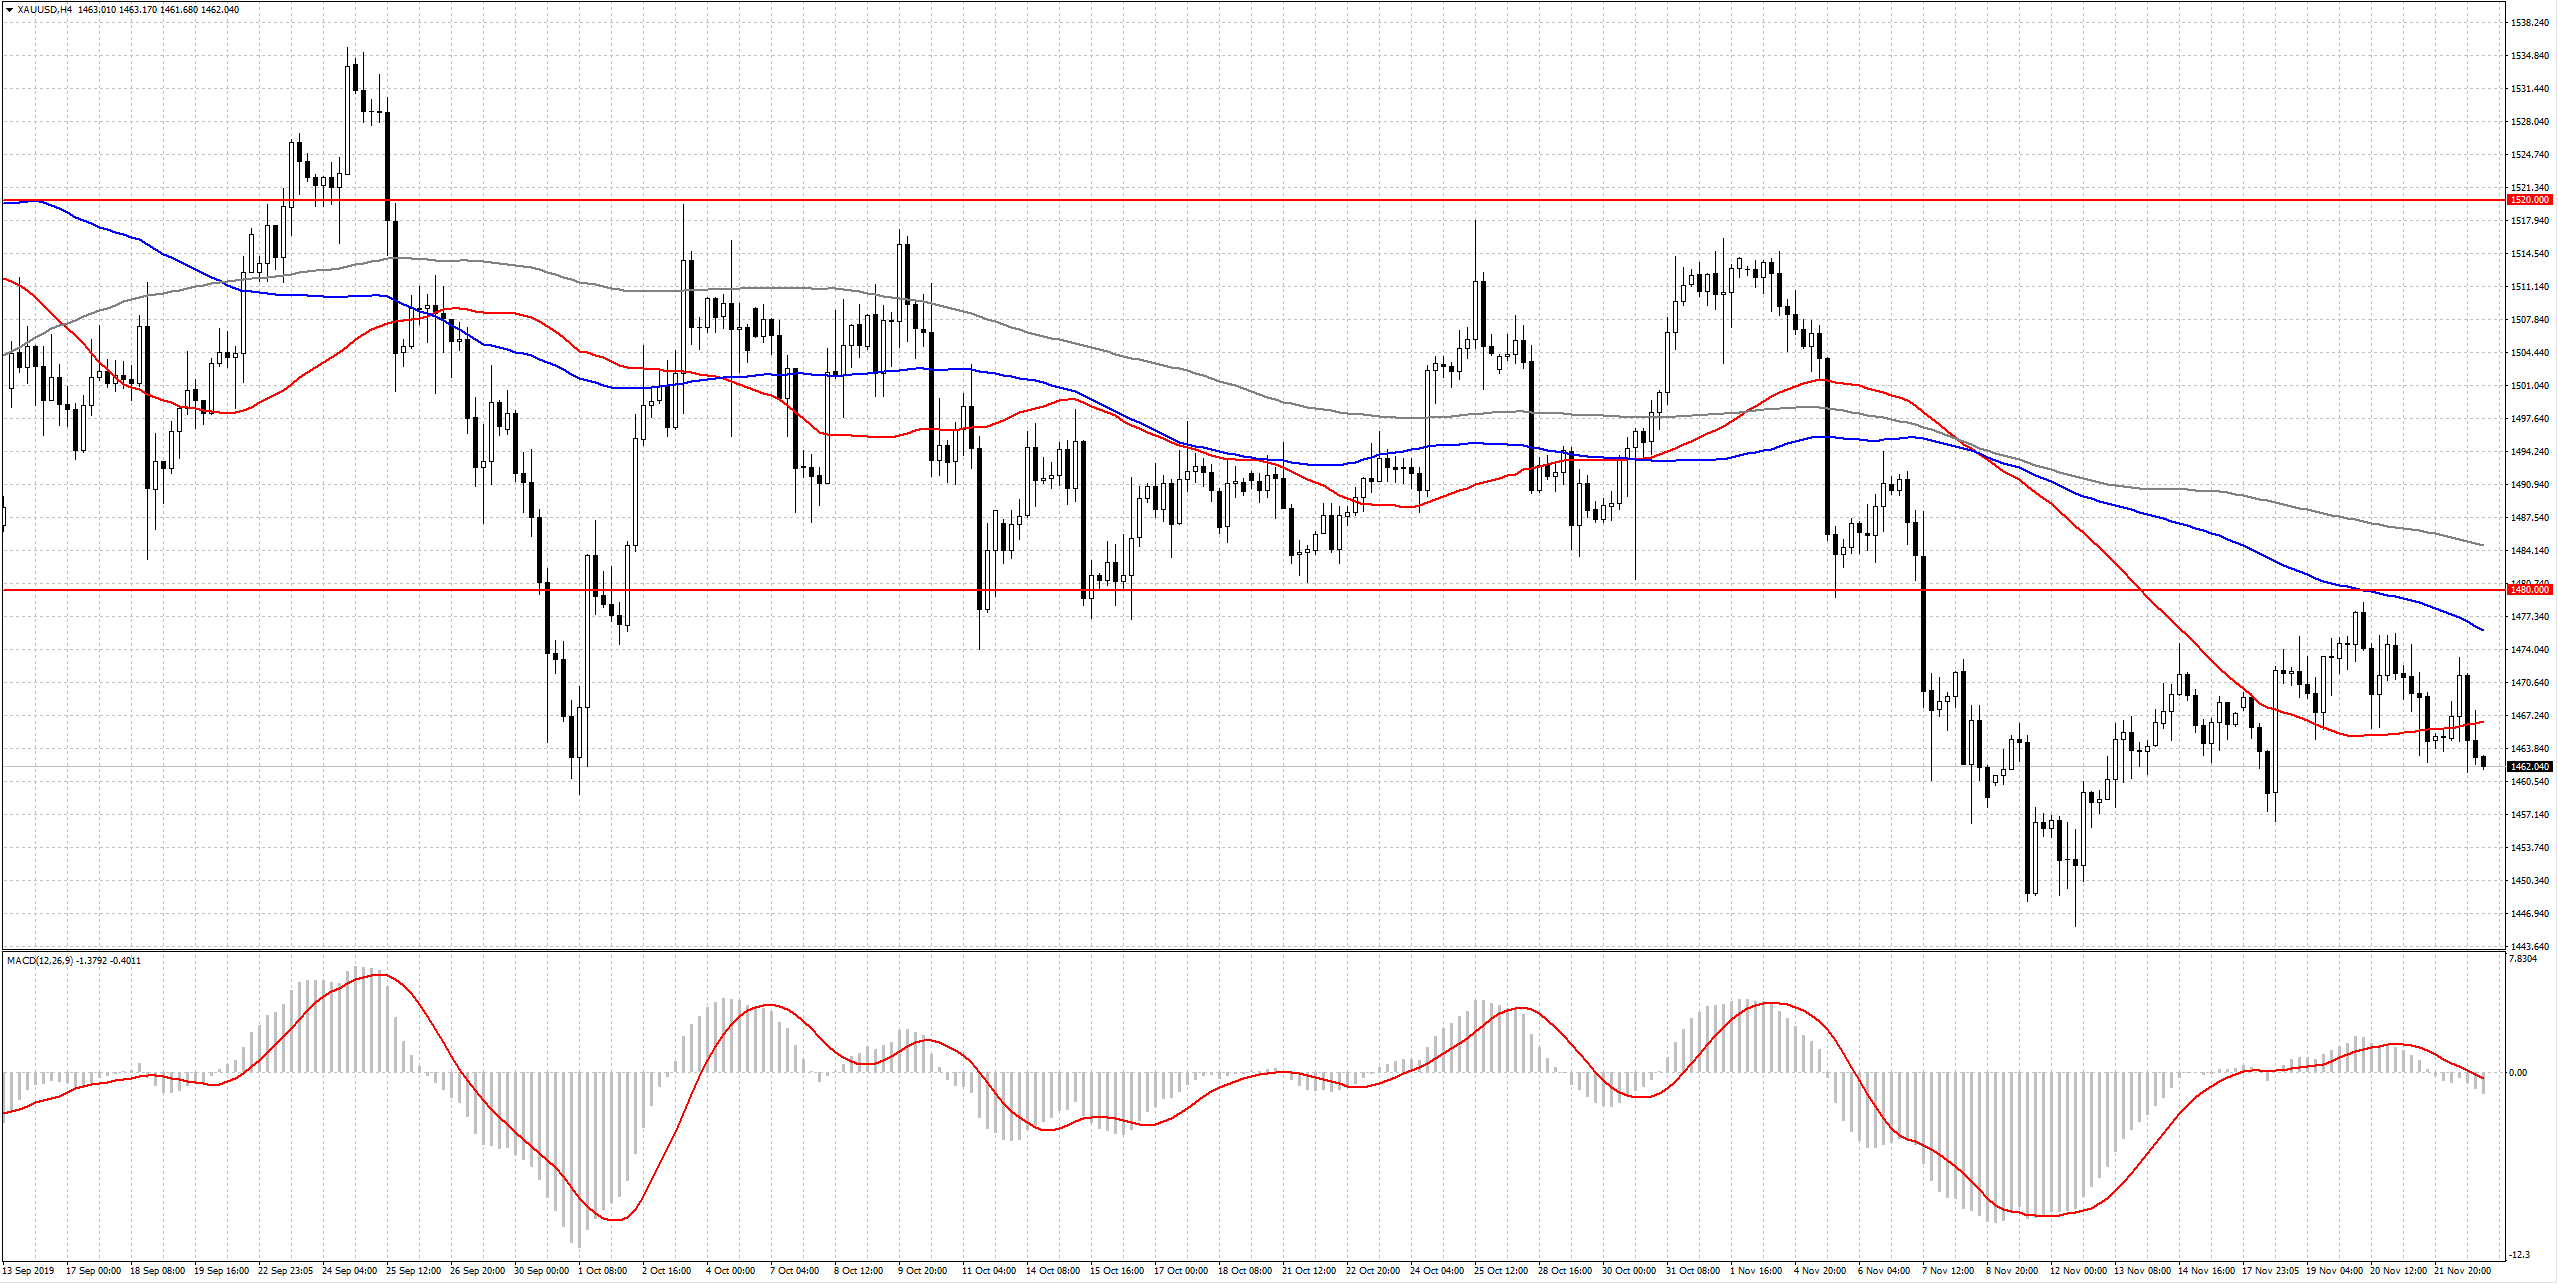
Task: Click the 1534.840 price scale label
Action: coord(2530,56)
